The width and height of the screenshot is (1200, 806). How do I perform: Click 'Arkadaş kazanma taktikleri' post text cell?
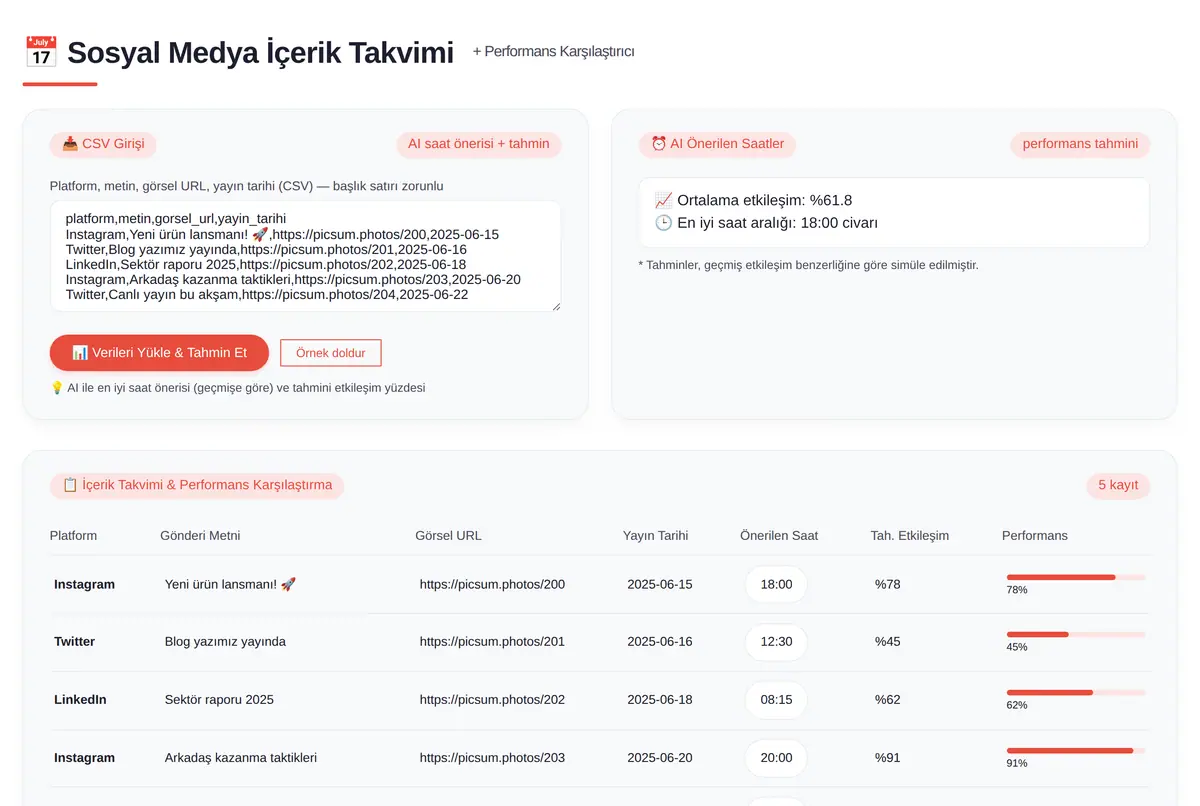click(241, 758)
